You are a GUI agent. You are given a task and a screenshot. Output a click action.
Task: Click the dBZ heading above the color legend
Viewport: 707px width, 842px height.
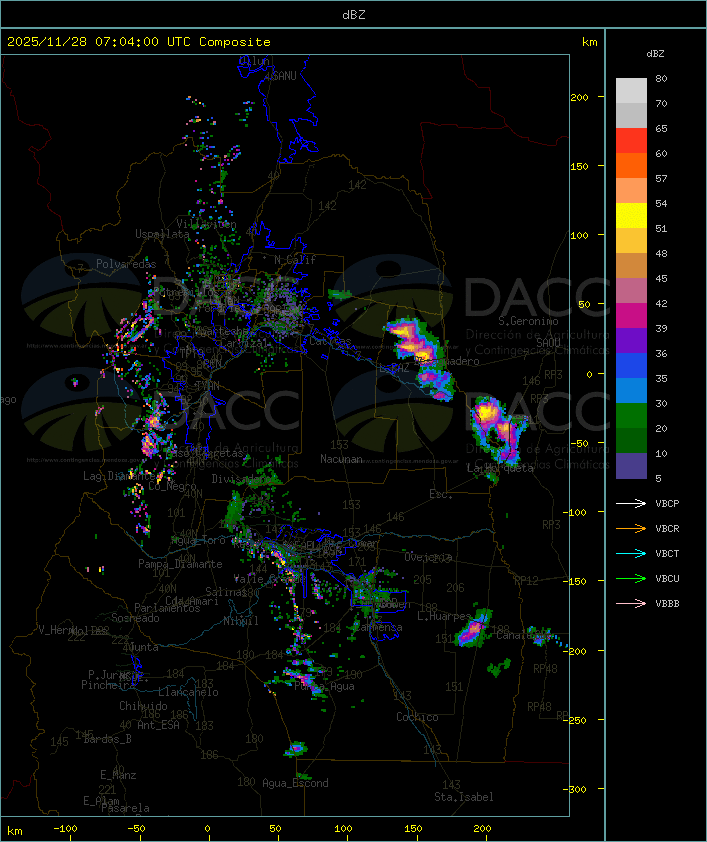[x=655, y=54]
